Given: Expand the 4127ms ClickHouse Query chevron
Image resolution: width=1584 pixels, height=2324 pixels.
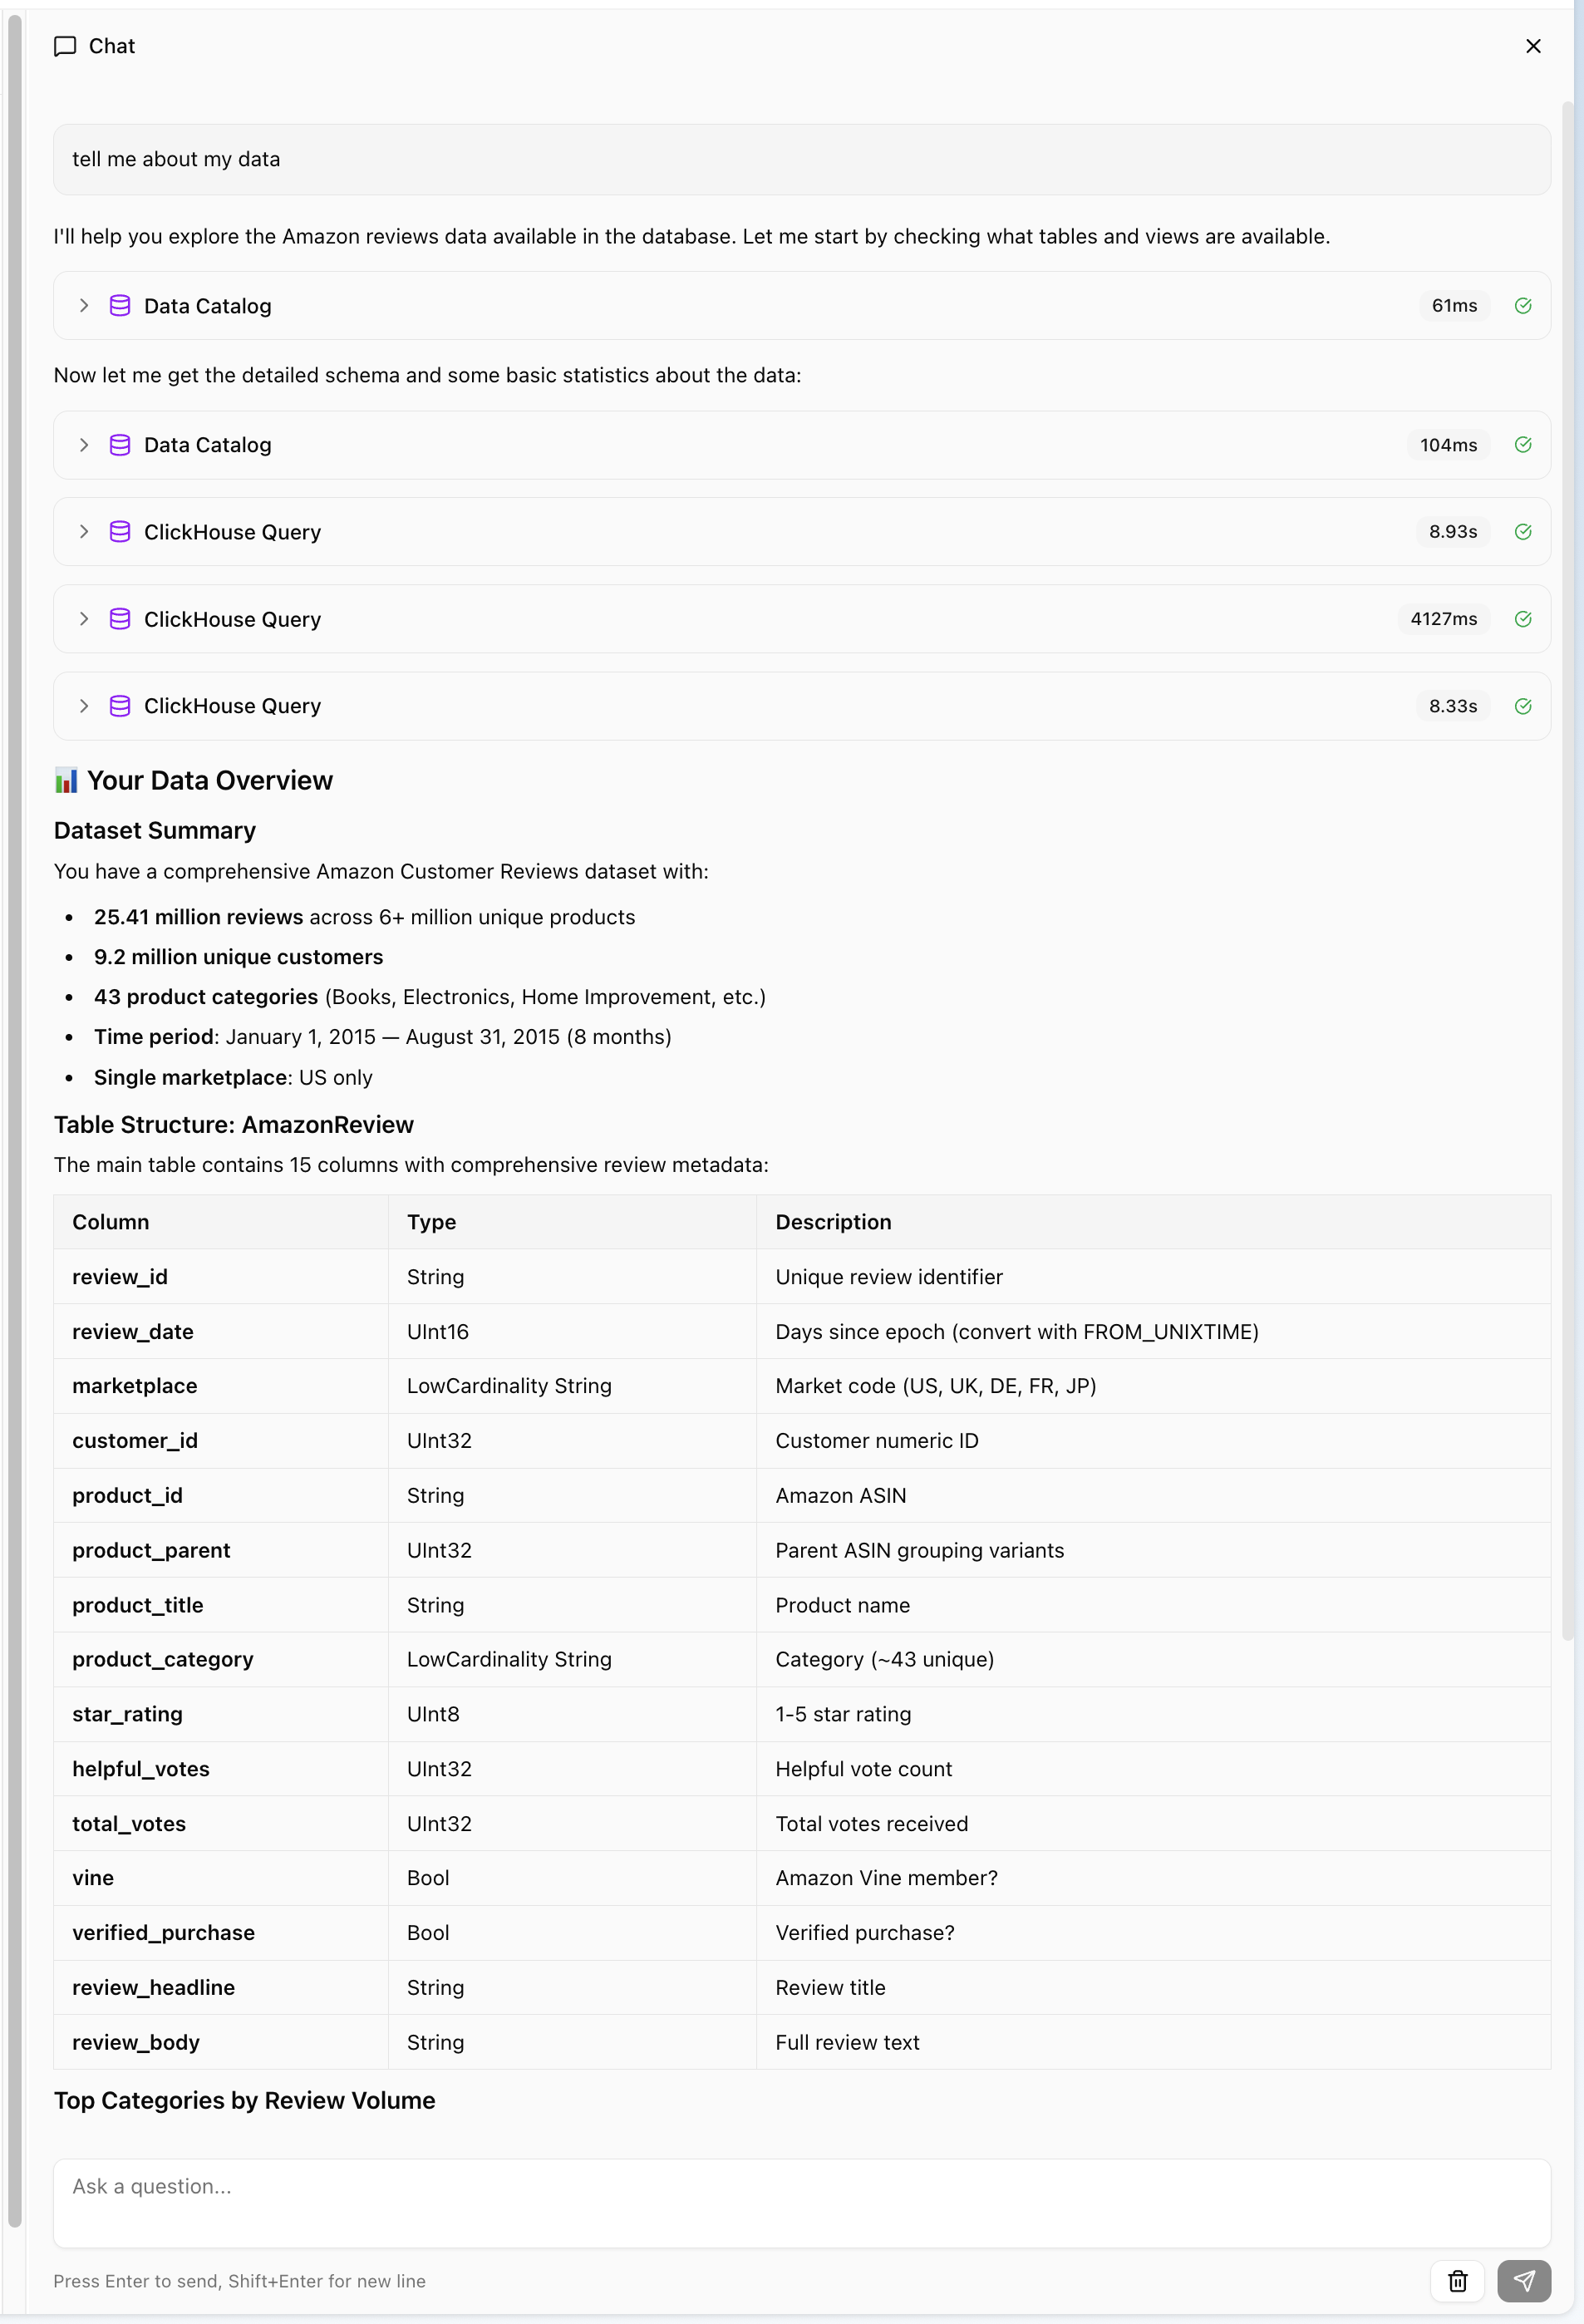Looking at the screenshot, I should [x=84, y=619].
